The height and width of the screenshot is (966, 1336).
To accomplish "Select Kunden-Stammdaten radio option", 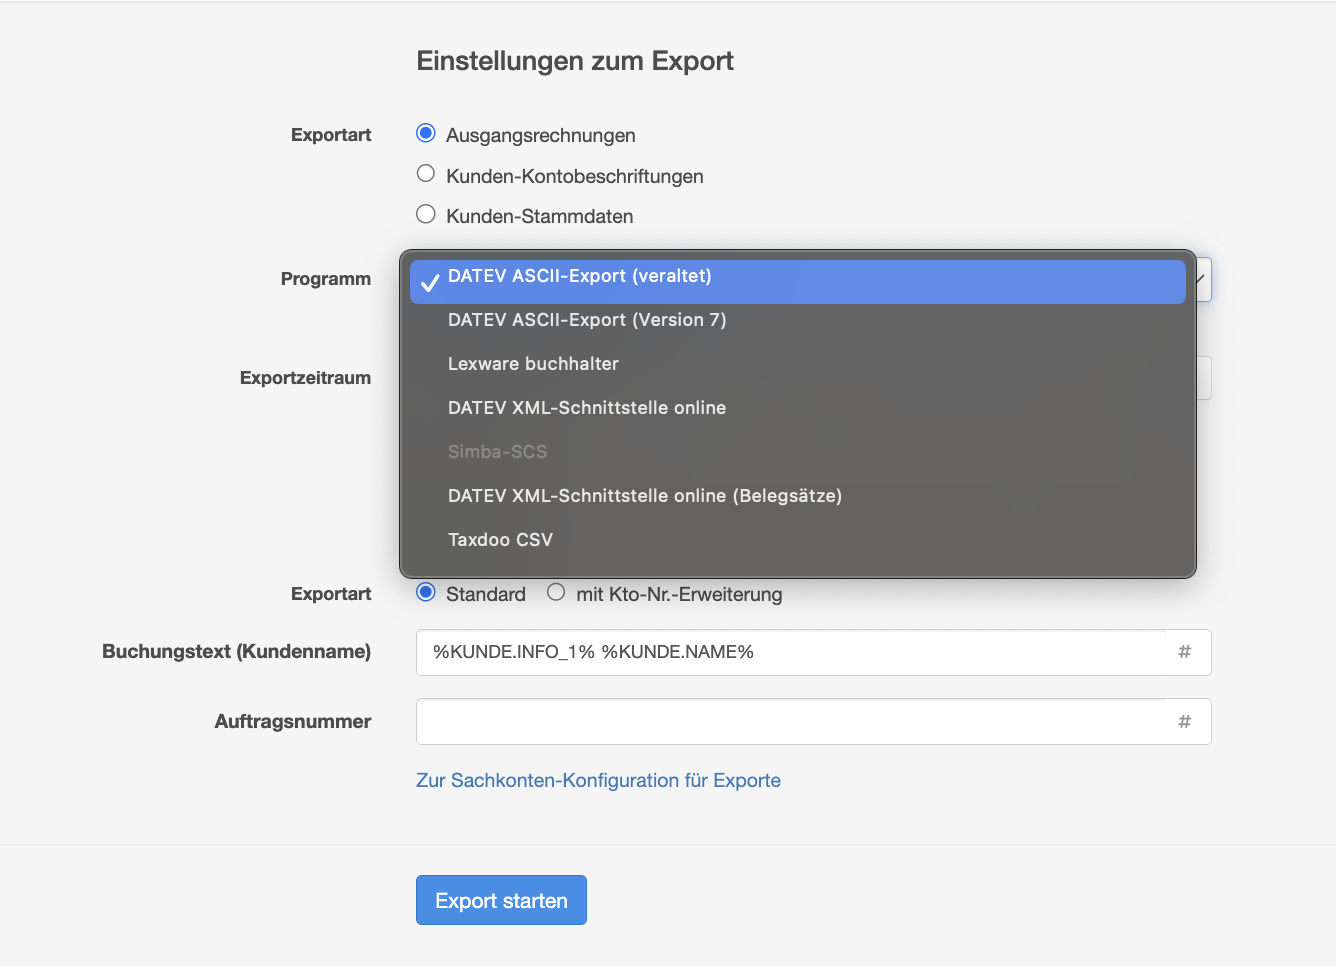I will coord(426,215).
